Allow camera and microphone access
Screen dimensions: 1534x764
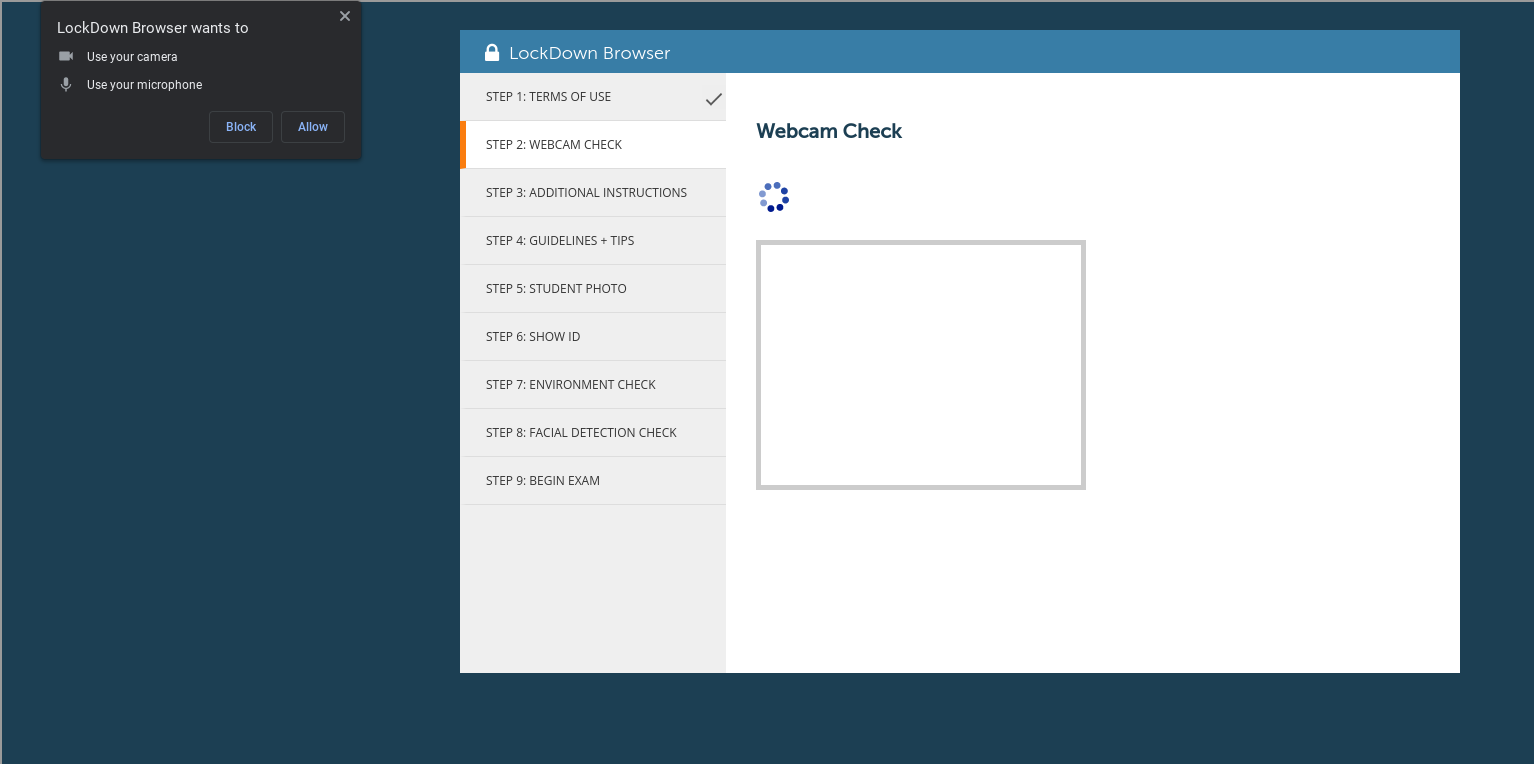(313, 127)
